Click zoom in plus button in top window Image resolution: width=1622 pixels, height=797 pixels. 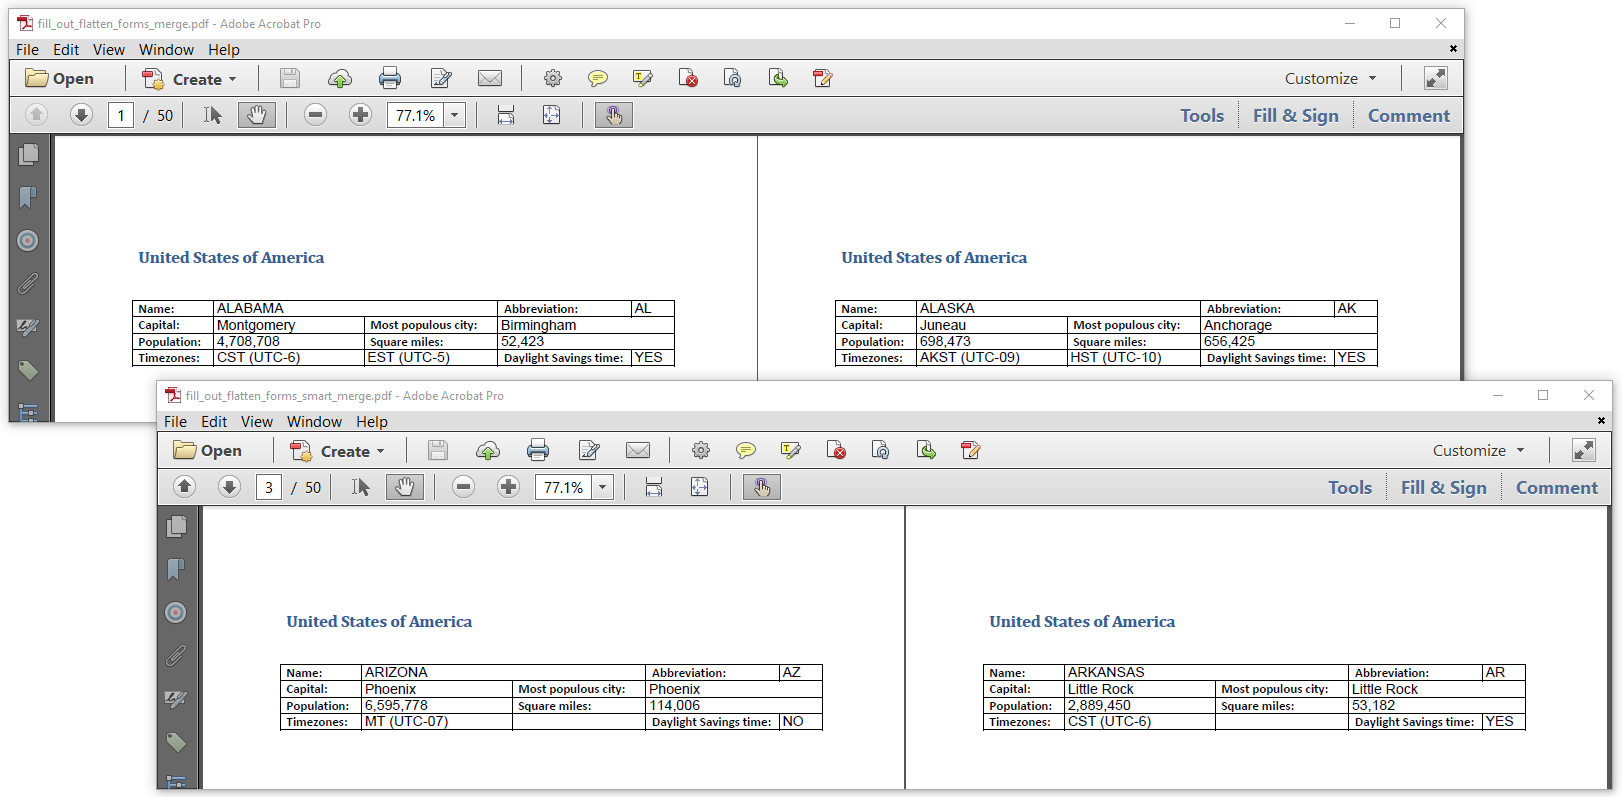pyautogui.click(x=361, y=115)
